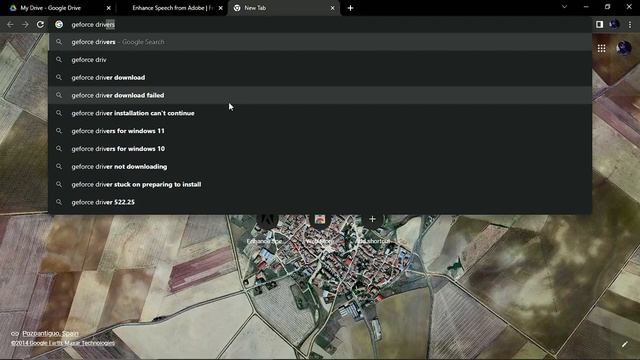Open a new browser tab with plus button
This screenshot has height=360, width=640.
click(x=350, y=8)
